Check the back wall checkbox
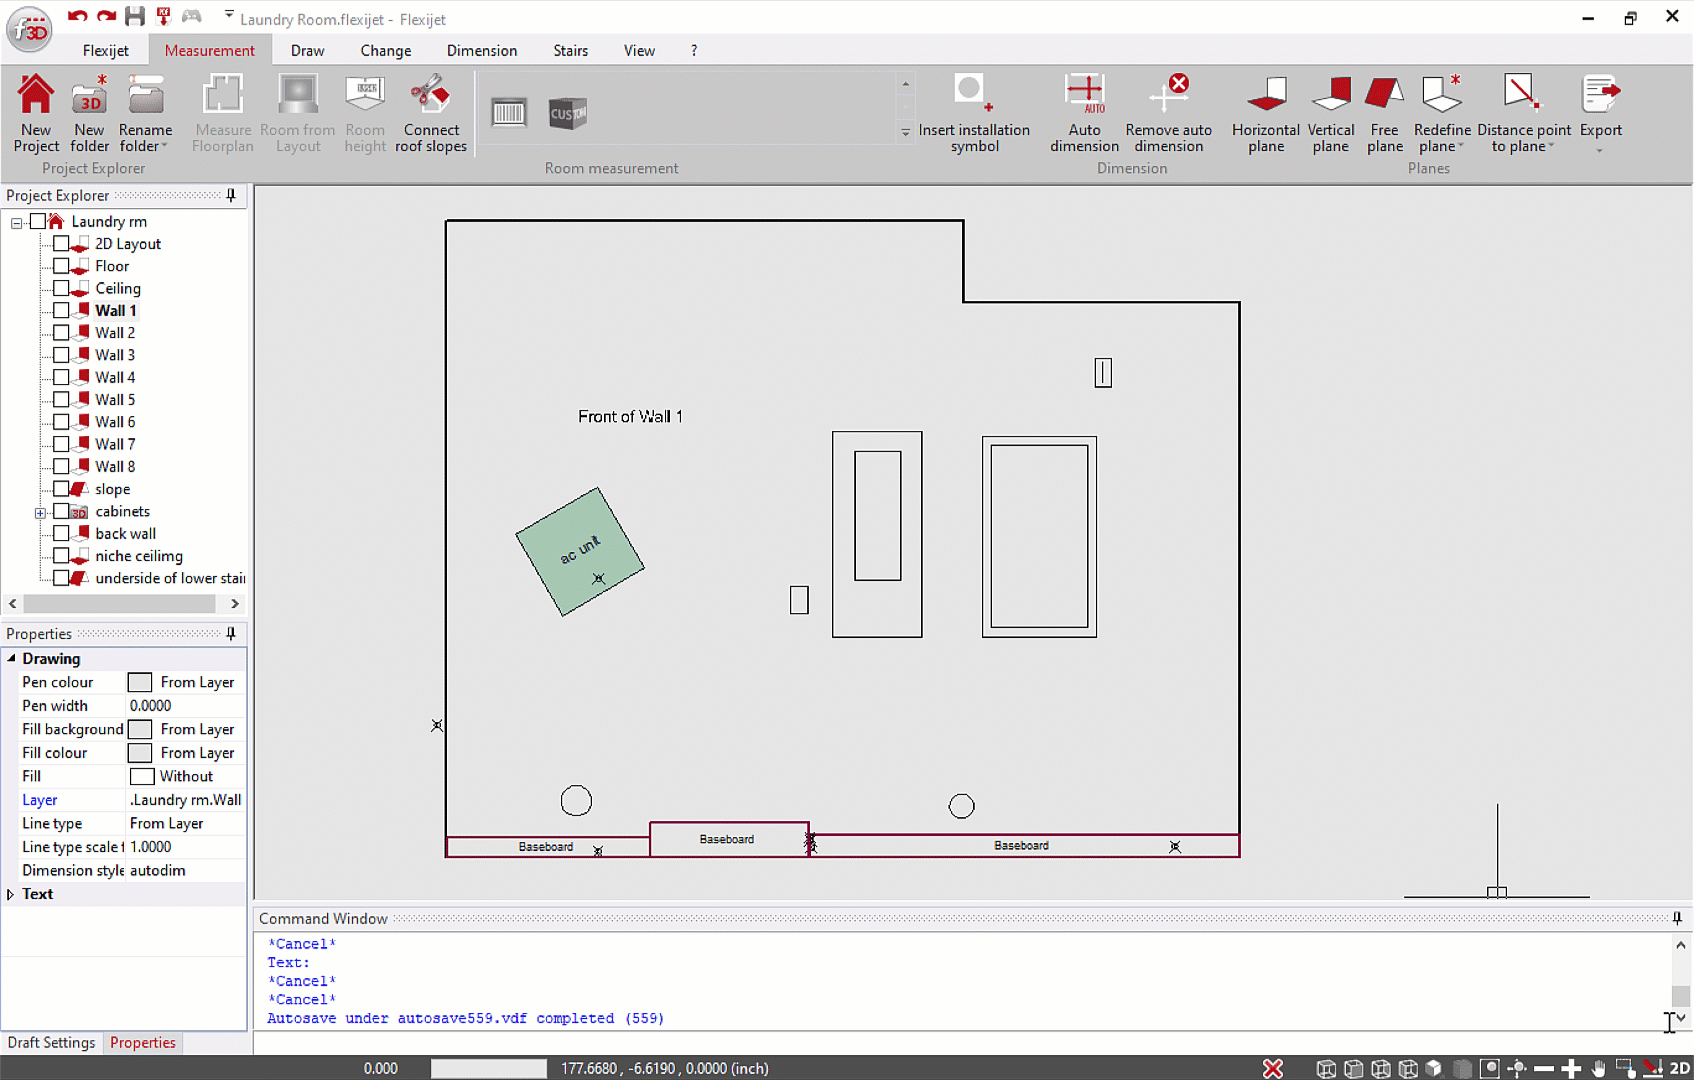The image size is (1694, 1080). 61,533
